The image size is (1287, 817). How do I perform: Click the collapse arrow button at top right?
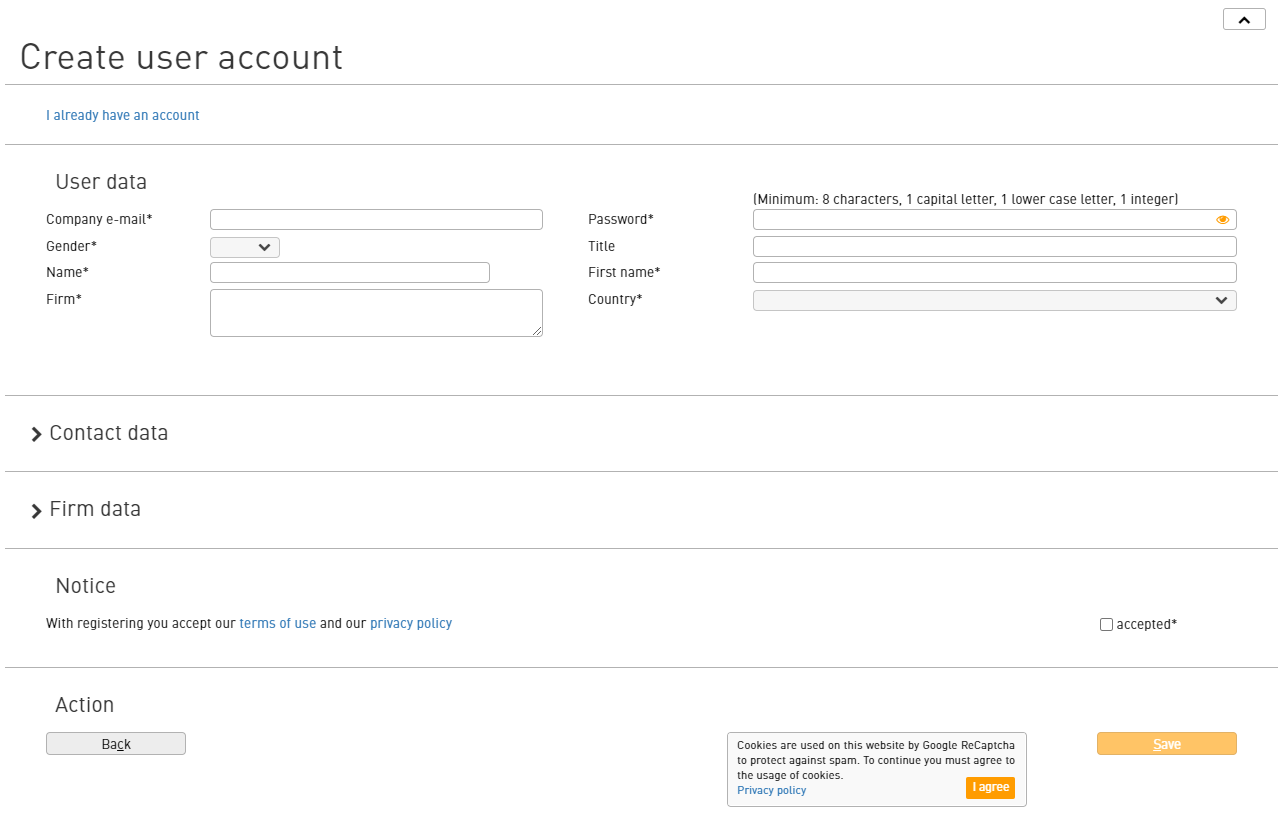(1244, 20)
